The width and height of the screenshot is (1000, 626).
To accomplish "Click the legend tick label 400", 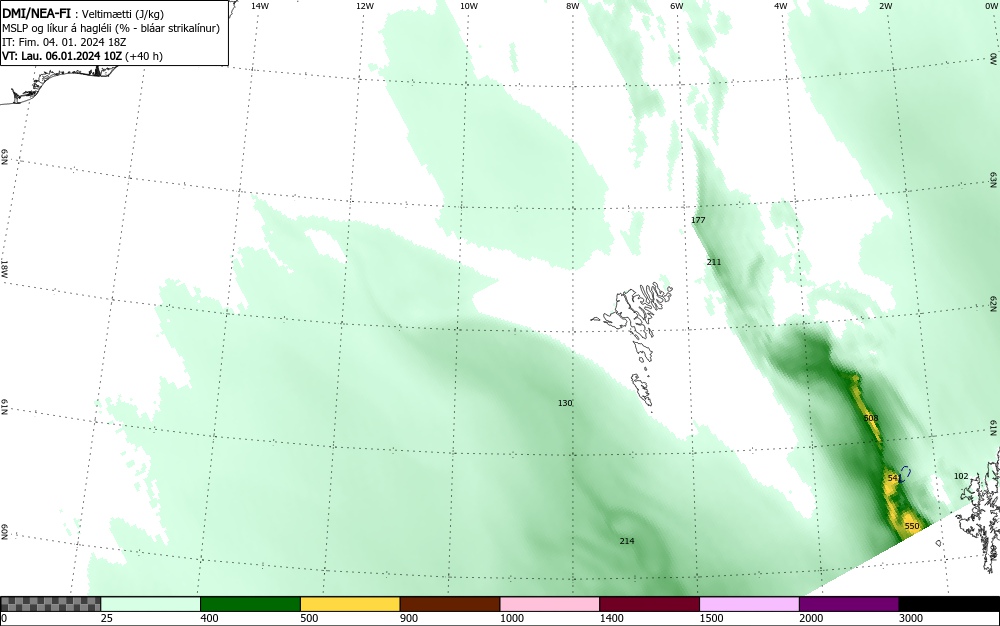I will (209, 618).
